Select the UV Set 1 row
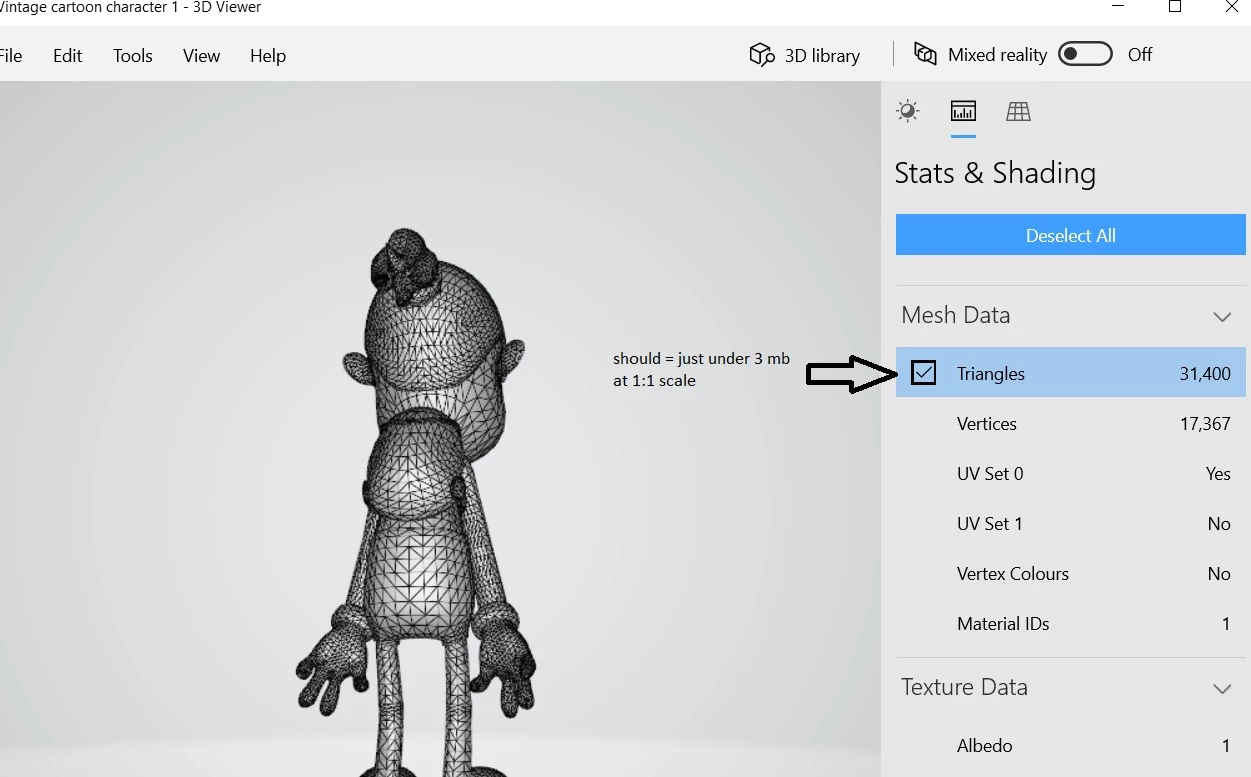Screen dimensions: 1251x777 [x=1070, y=523]
